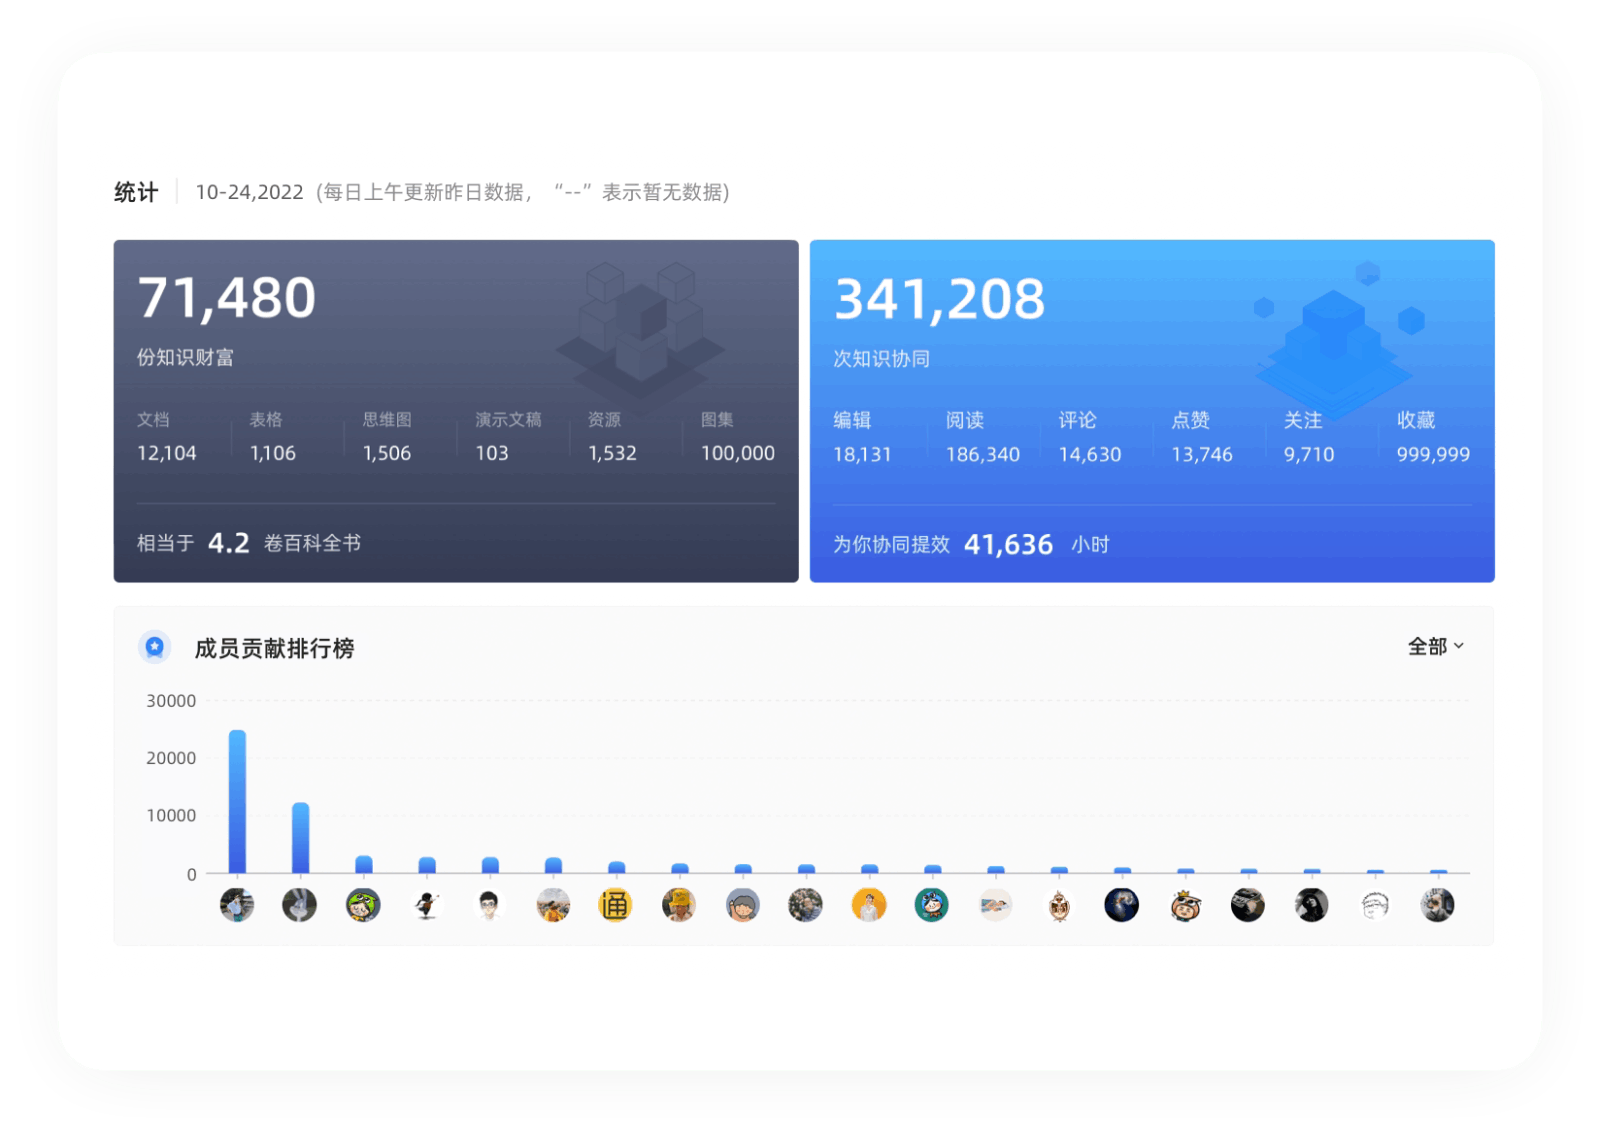The image size is (1600, 1134).
Task: Click the tallest bar in contribution chart
Action: 237,802
